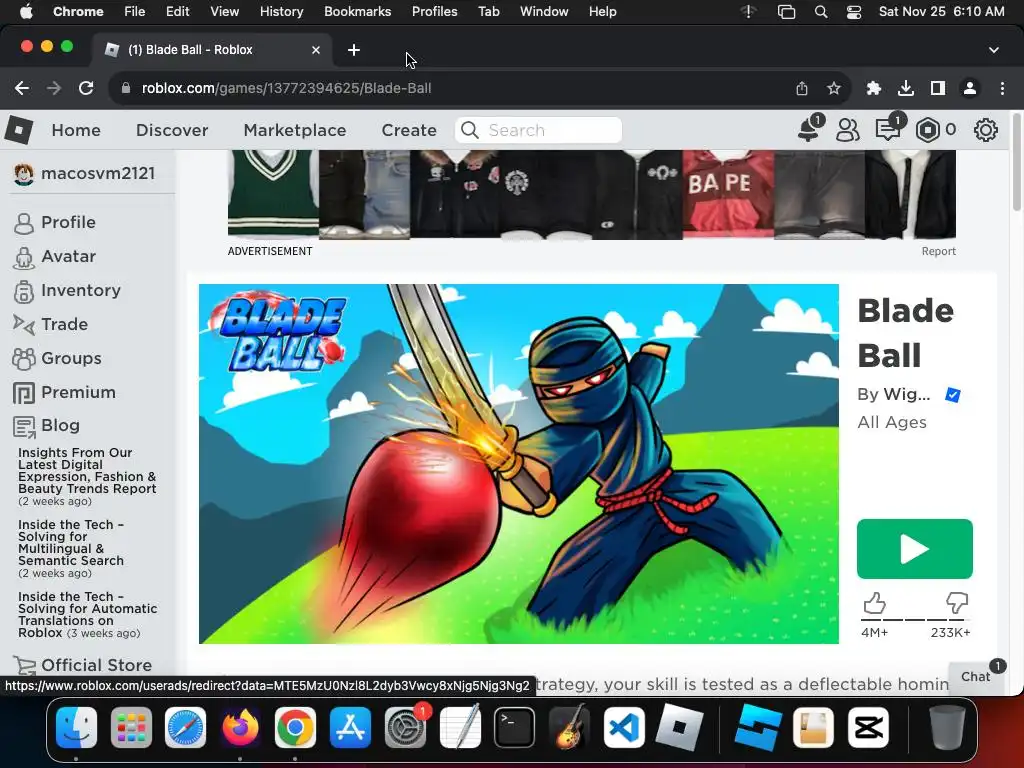This screenshot has height=768, width=1024.
Task: Open Create in Roblox navigation
Action: point(409,130)
